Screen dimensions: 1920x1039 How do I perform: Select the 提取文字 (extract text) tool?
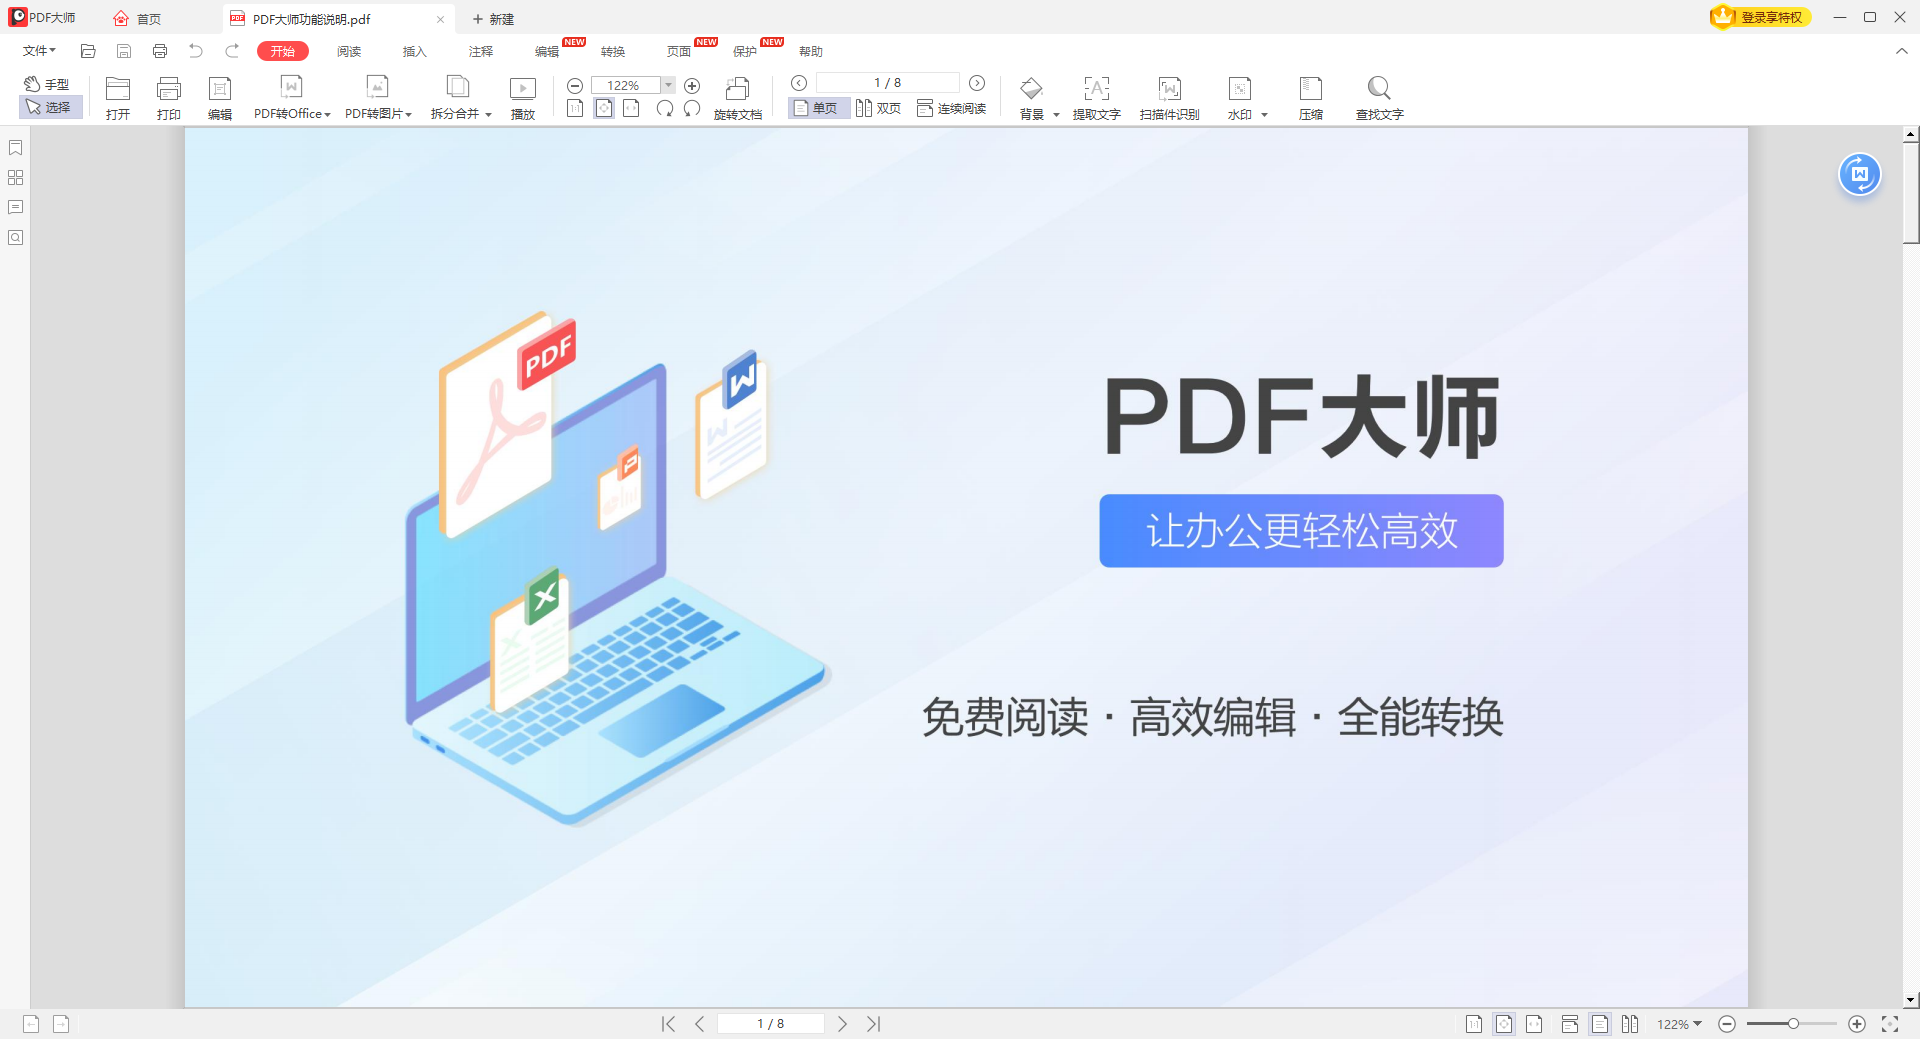point(1096,97)
